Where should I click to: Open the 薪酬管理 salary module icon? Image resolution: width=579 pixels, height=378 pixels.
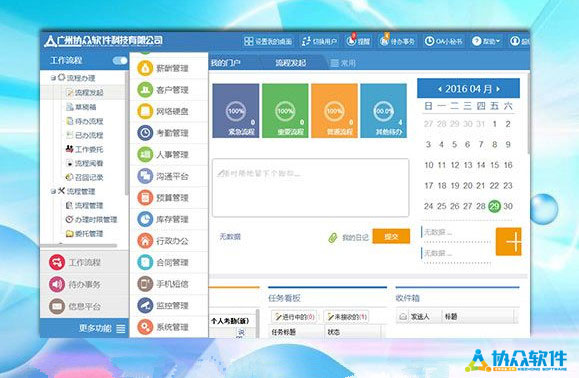(x=145, y=68)
